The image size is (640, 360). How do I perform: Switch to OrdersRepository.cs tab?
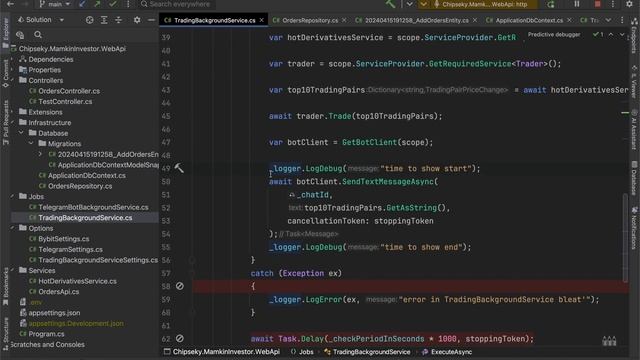tap(309, 20)
